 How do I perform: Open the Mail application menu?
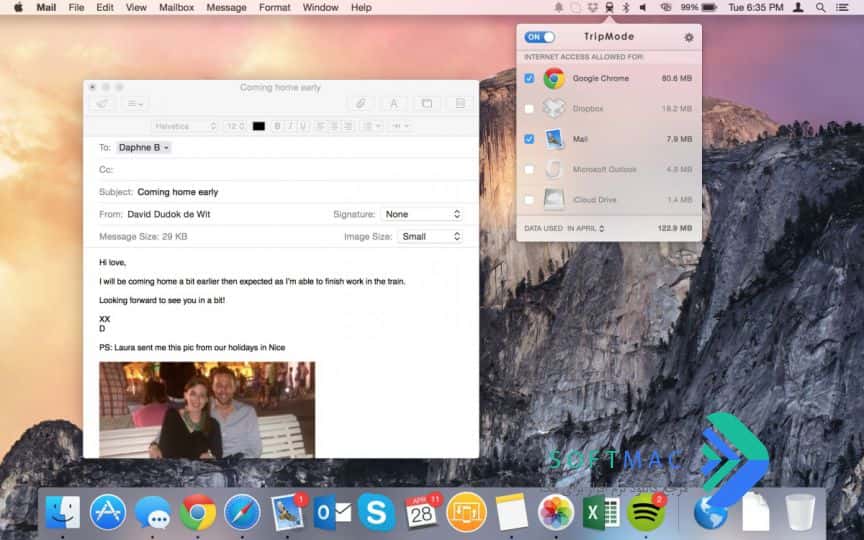pos(46,7)
